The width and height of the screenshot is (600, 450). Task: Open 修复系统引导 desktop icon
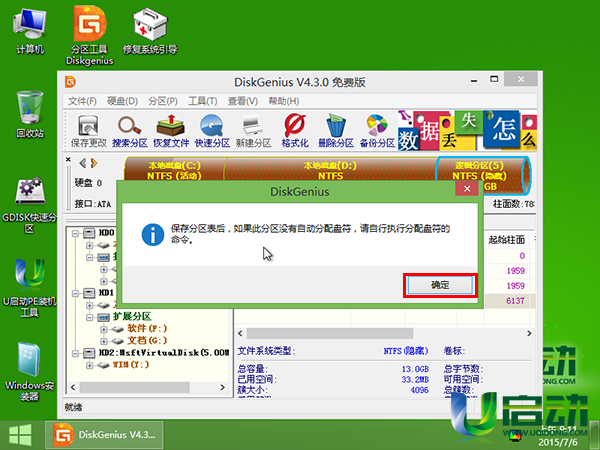(x=150, y=32)
